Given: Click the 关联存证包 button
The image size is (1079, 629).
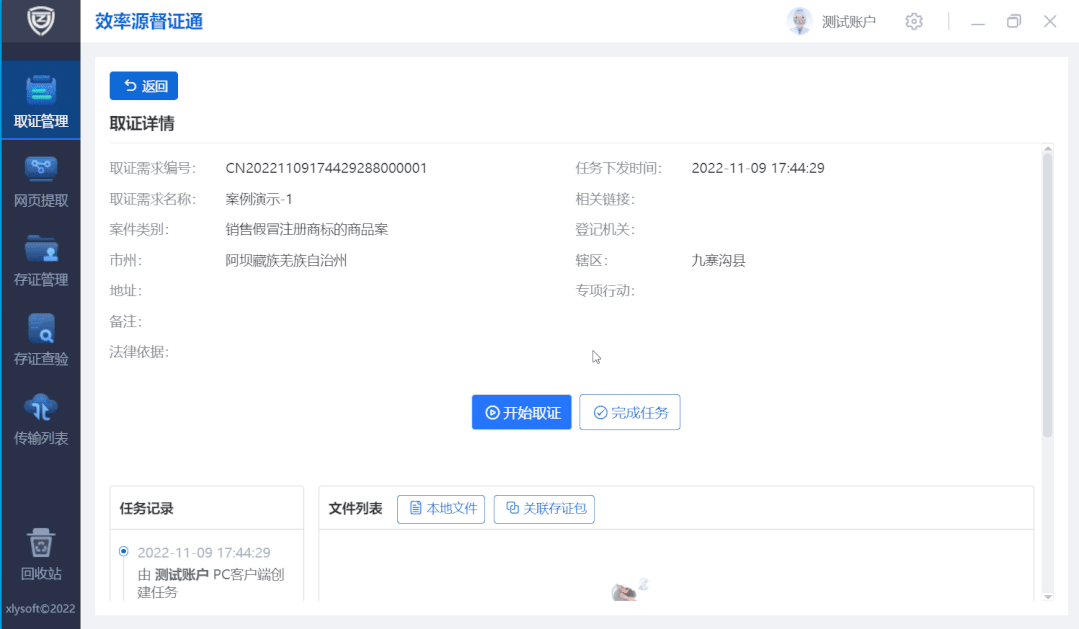Looking at the screenshot, I should click(x=544, y=508).
